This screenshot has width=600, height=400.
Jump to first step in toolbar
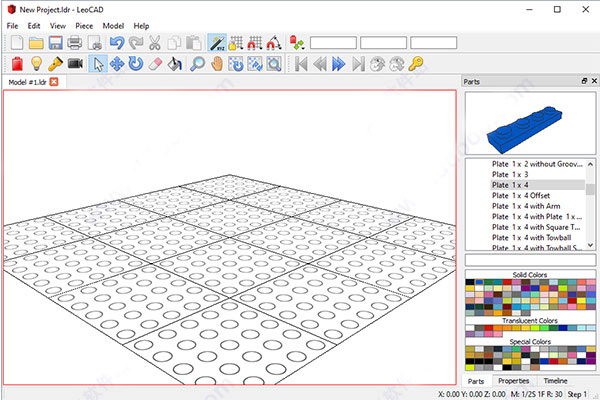[x=302, y=64]
